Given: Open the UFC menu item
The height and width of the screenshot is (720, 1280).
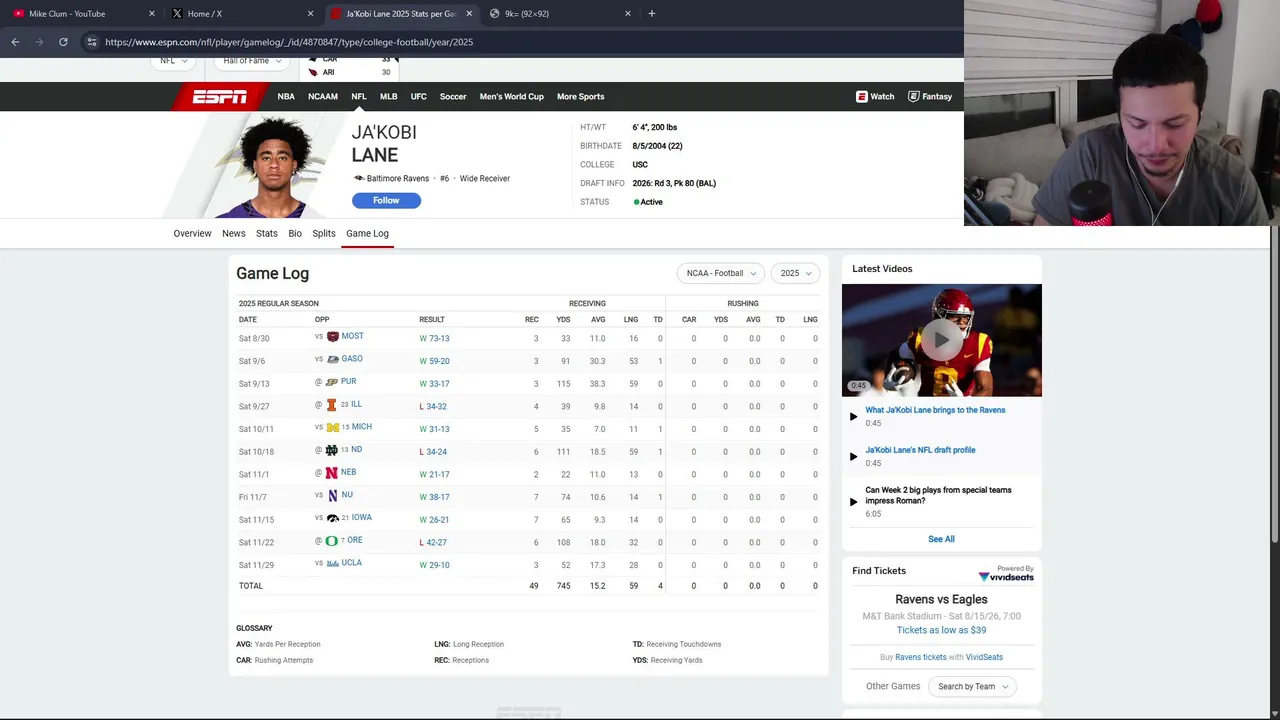Looking at the screenshot, I should coord(419,96).
